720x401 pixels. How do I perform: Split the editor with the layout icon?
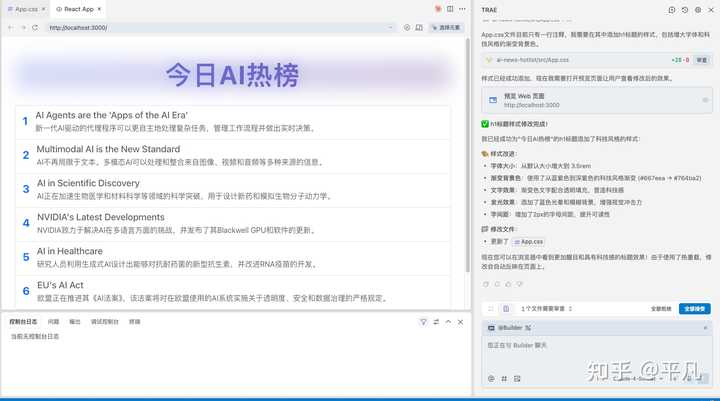450,9
